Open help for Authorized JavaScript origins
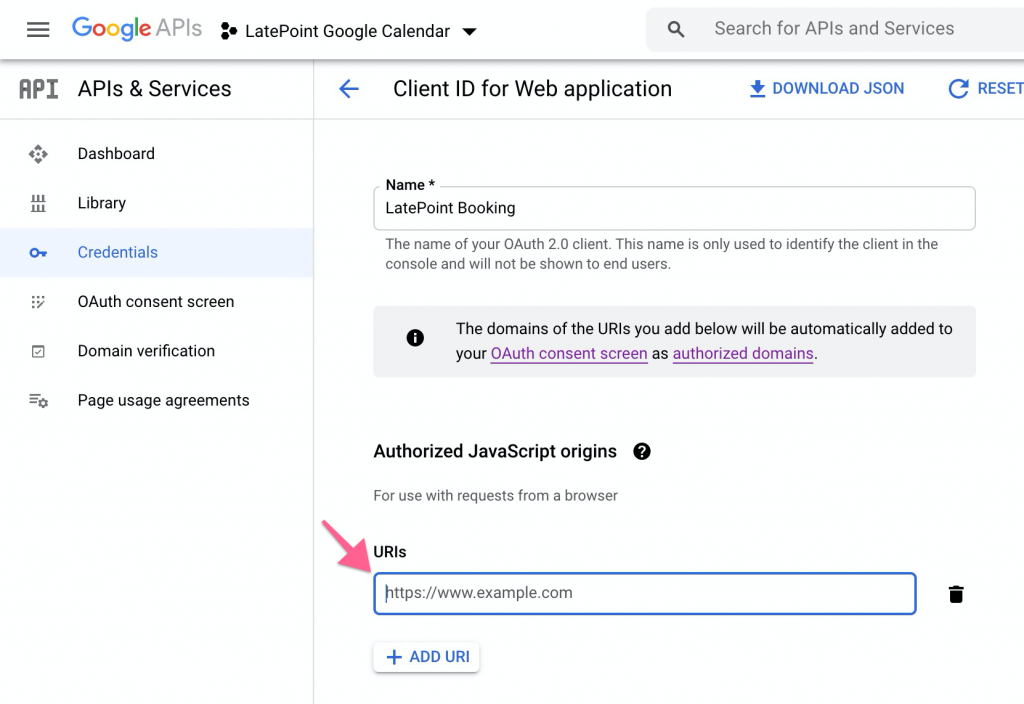The image size is (1024, 704). (x=641, y=451)
